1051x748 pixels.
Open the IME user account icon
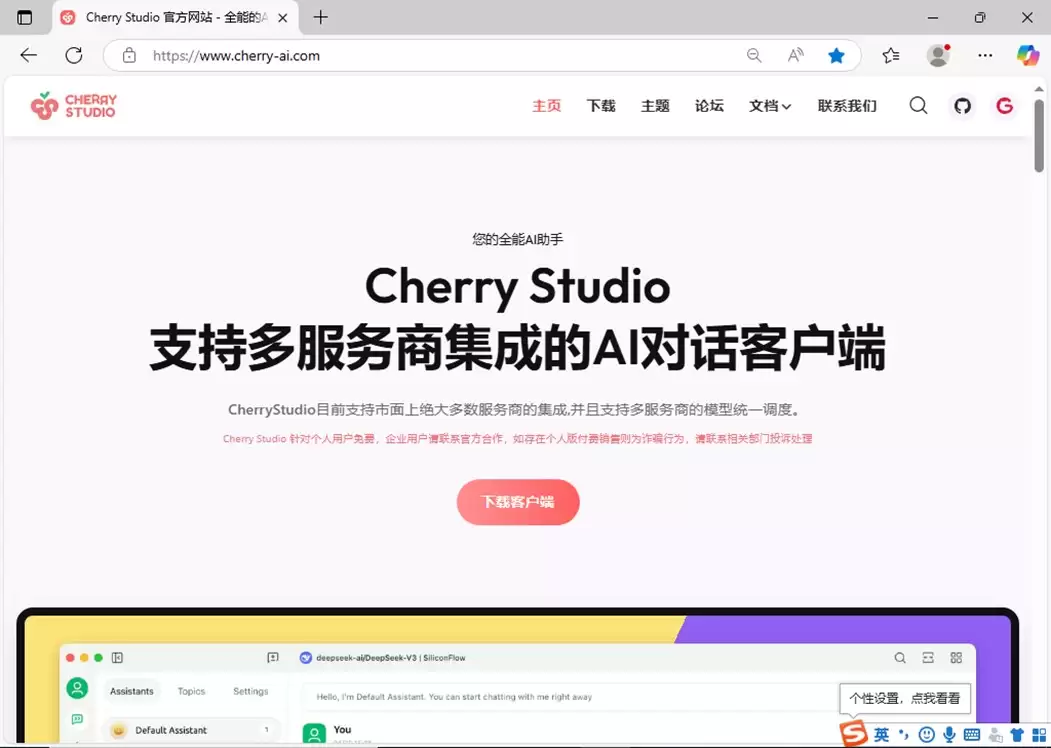point(995,735)
